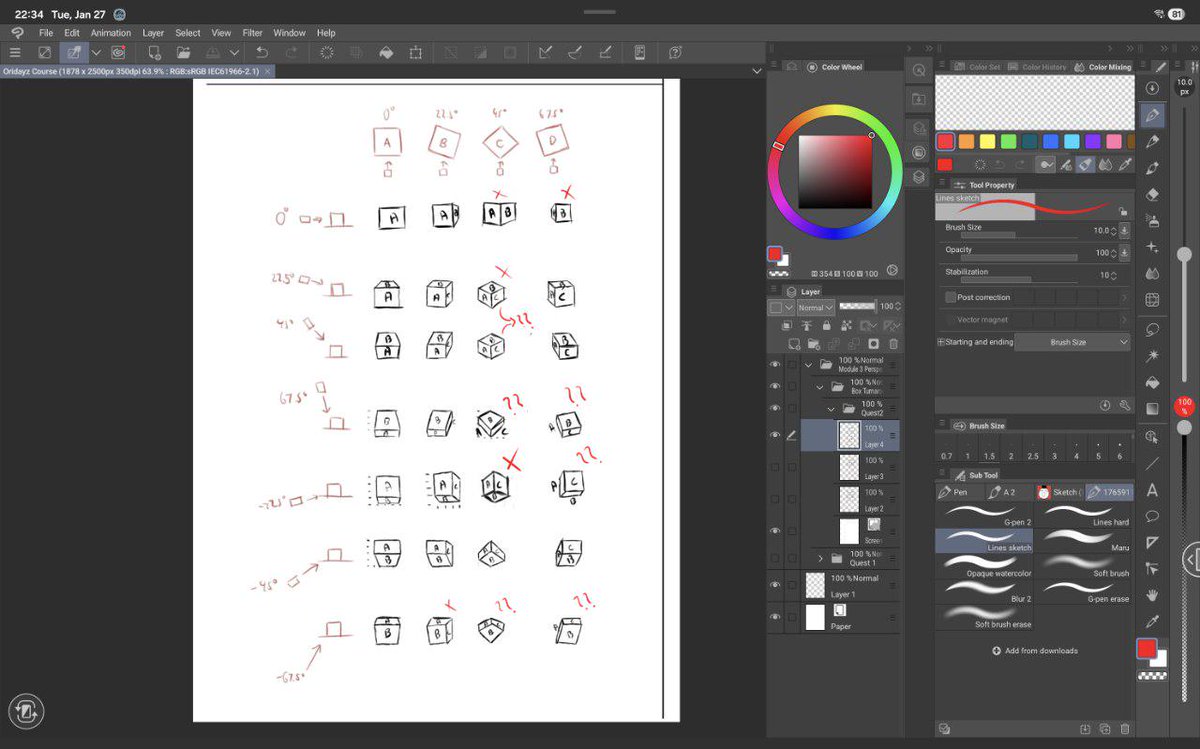Click the Fill bucket icon in the command bar
The width and height of the screenshot is (1200, 749).
pos(385,52)
